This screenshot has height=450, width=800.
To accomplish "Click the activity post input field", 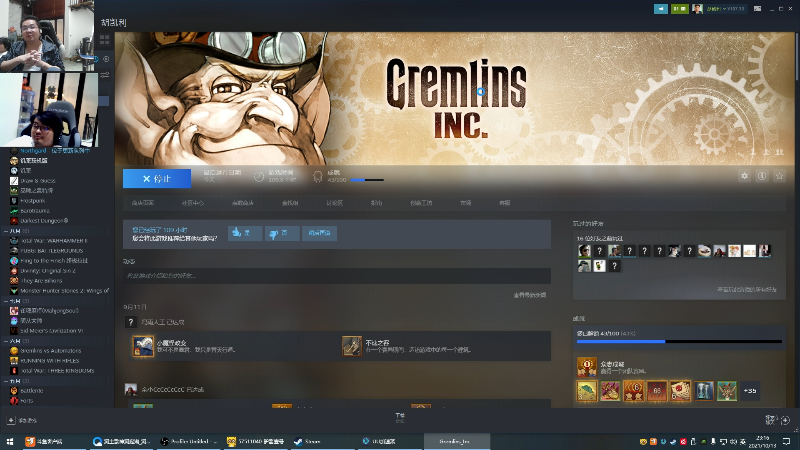I will 337,276.
